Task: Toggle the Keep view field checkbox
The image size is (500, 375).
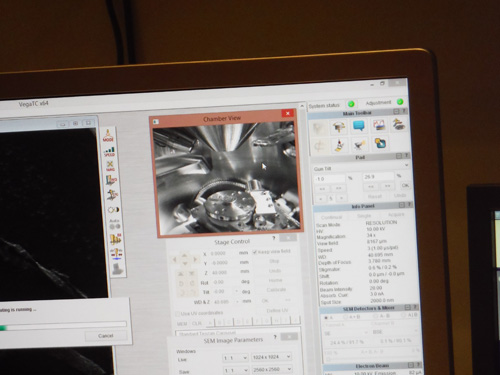Action: pyautogui.click(x=255, y=252)
